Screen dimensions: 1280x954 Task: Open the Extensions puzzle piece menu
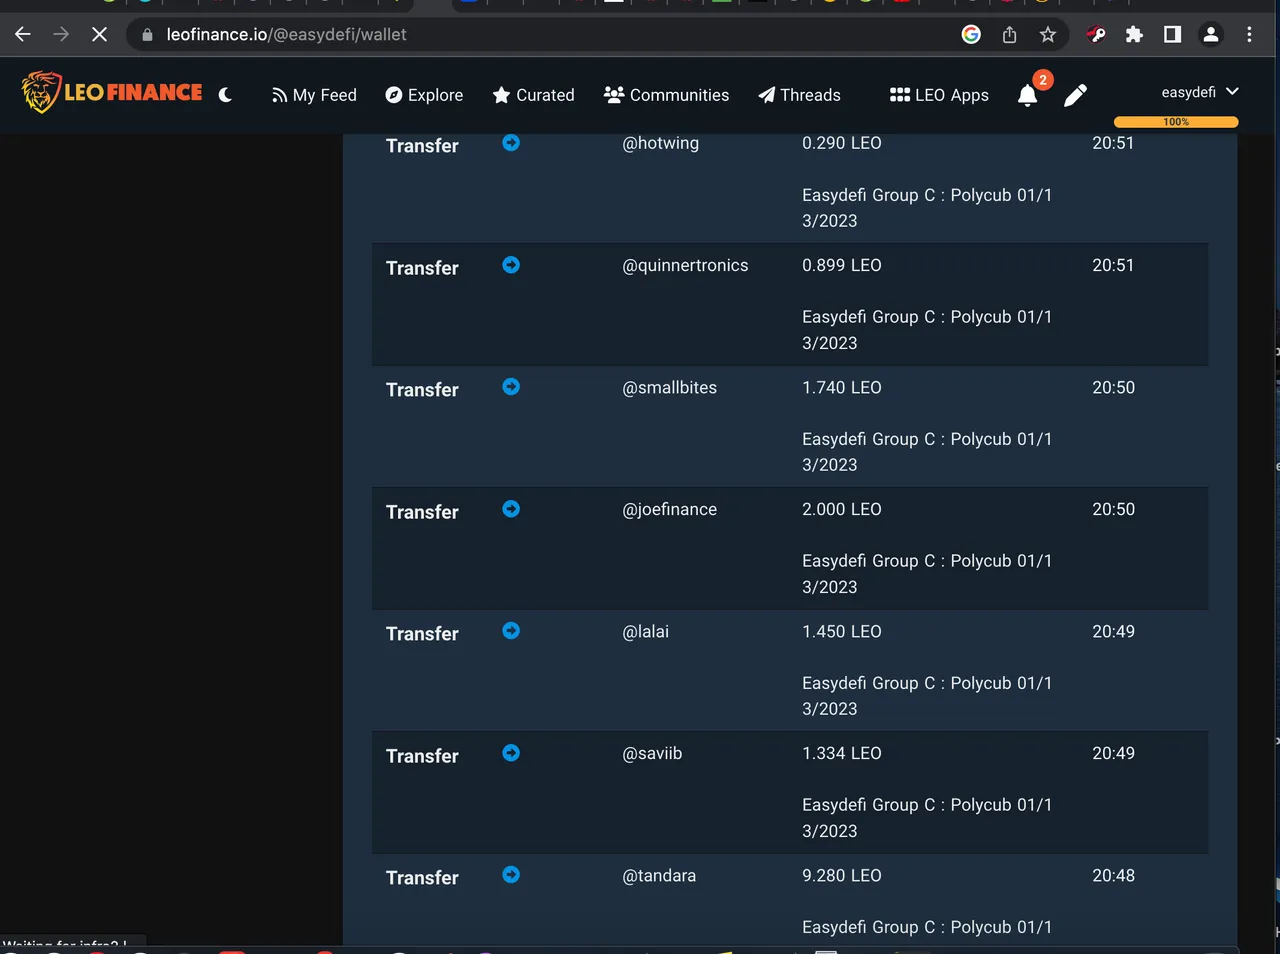click(x=1134, y=35)
